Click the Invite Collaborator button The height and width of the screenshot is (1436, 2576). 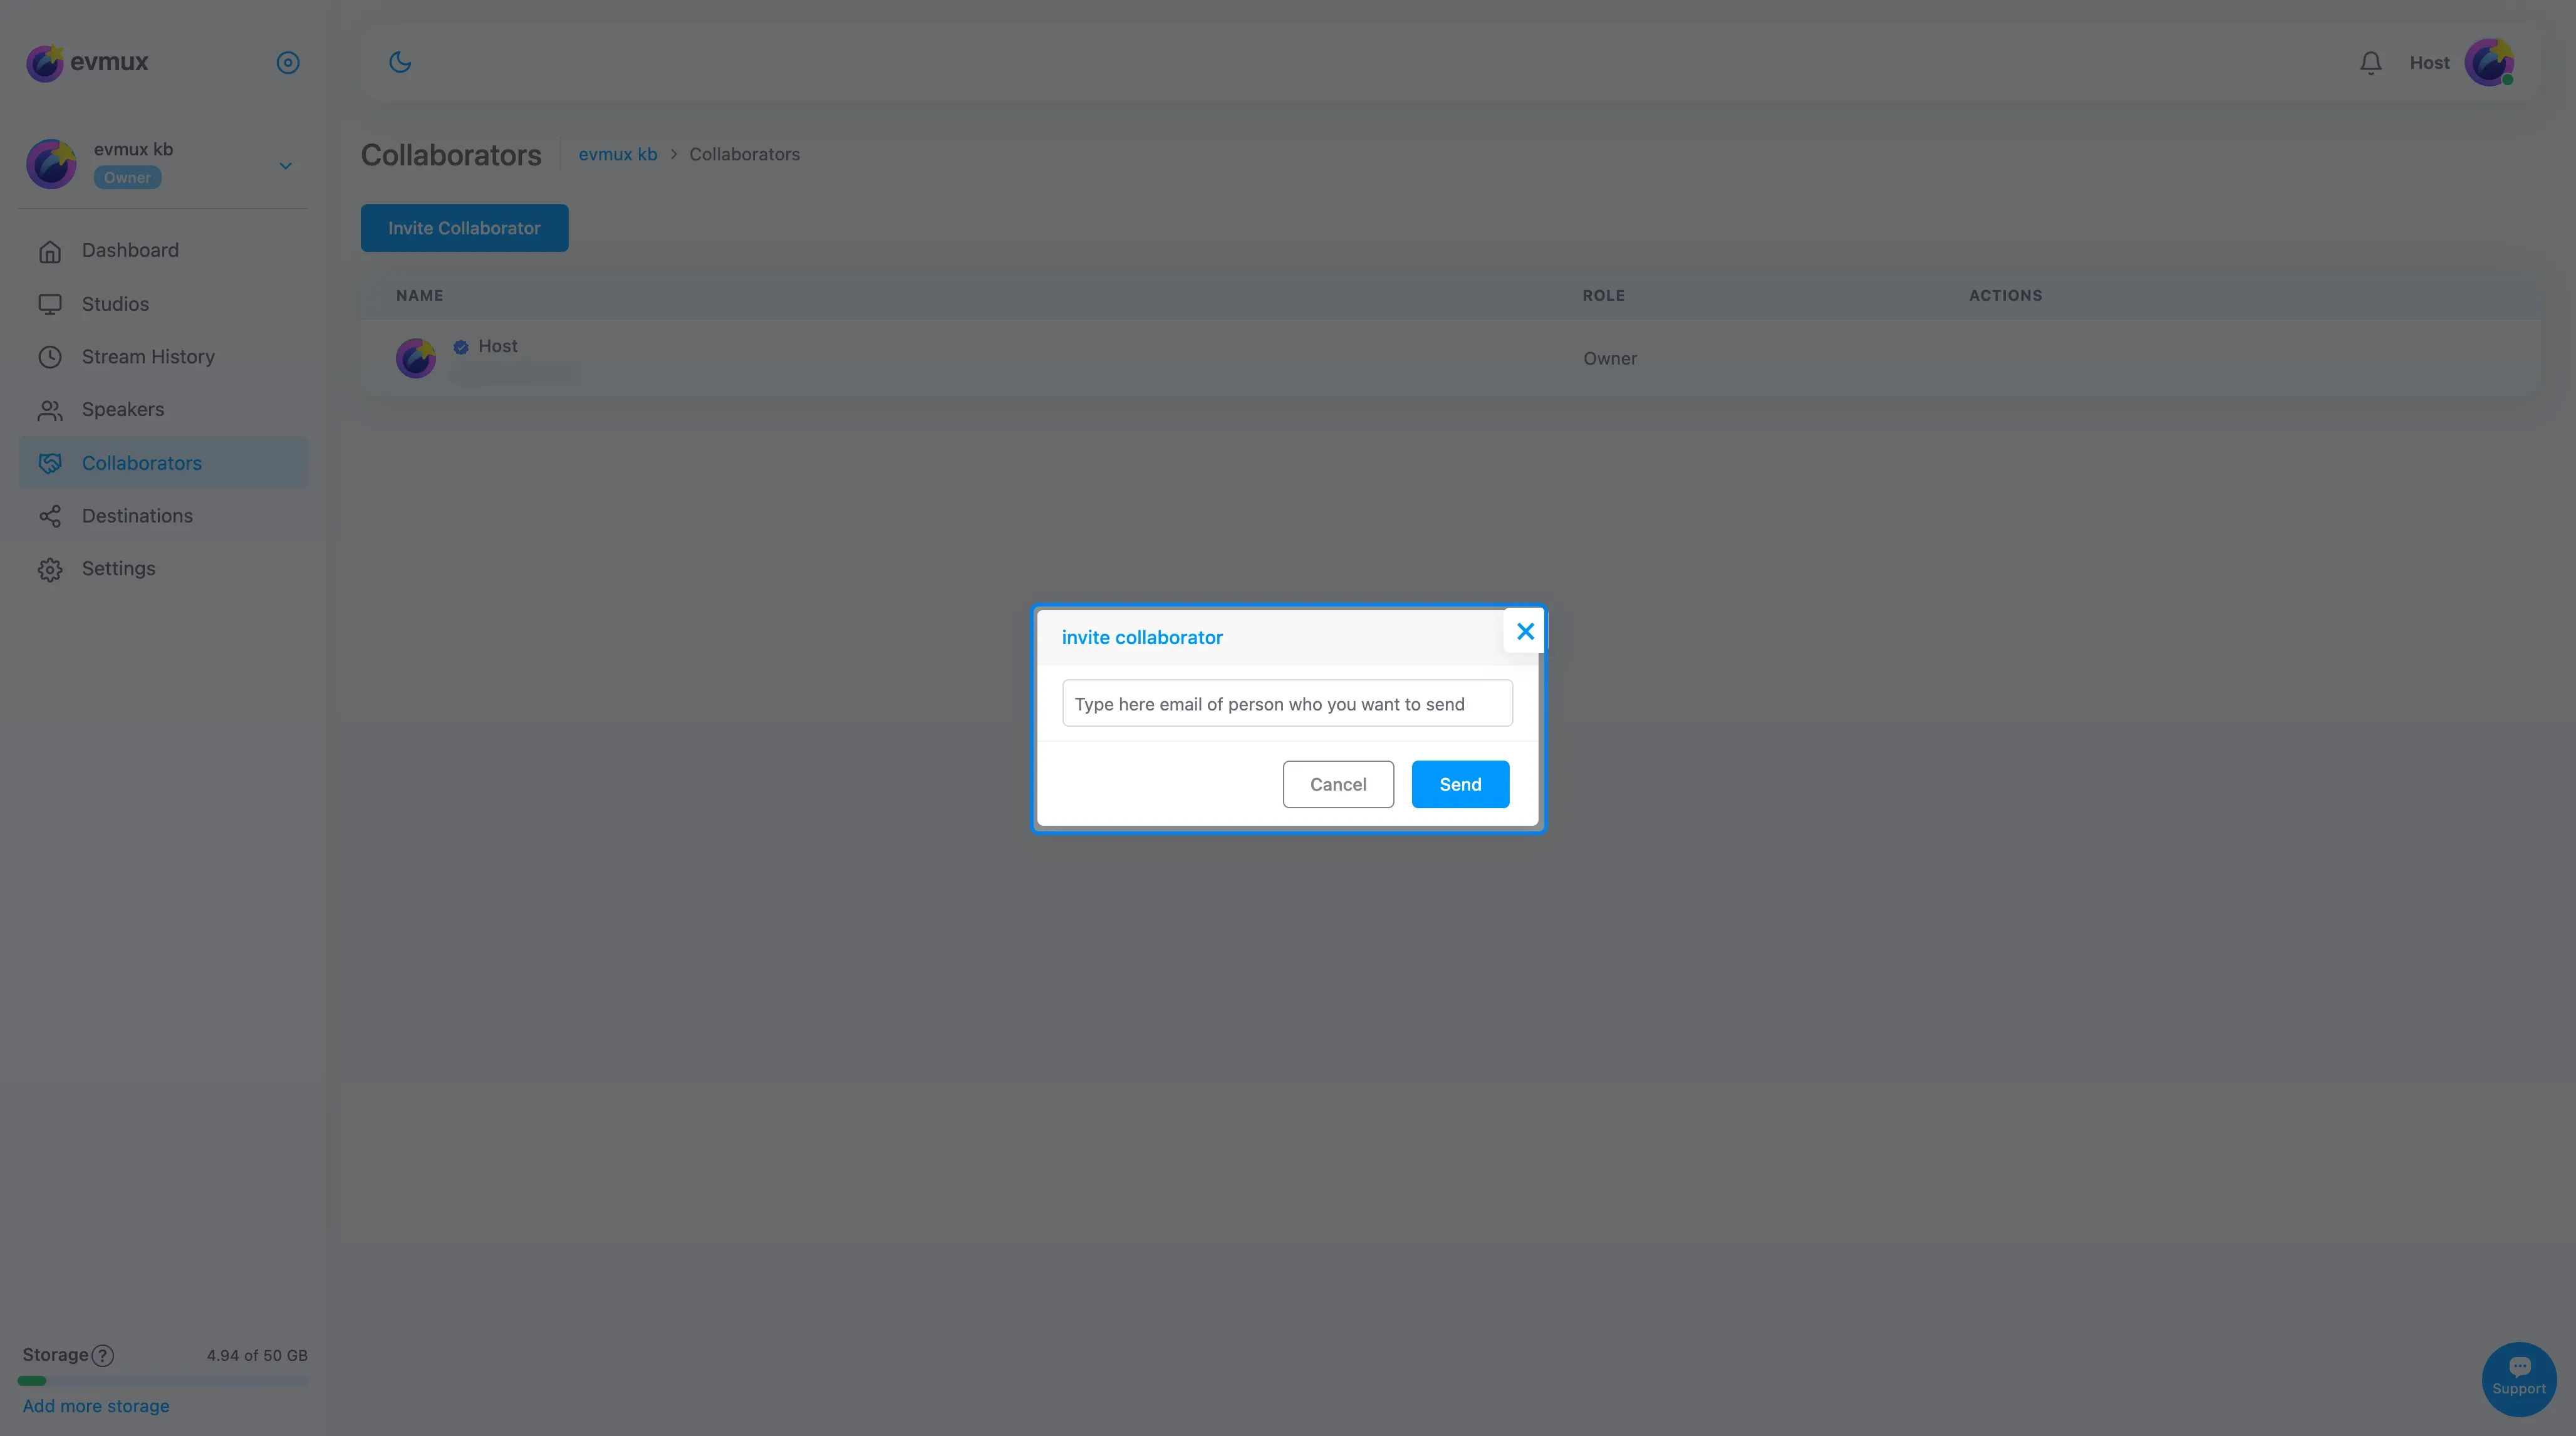pos(464,228)
